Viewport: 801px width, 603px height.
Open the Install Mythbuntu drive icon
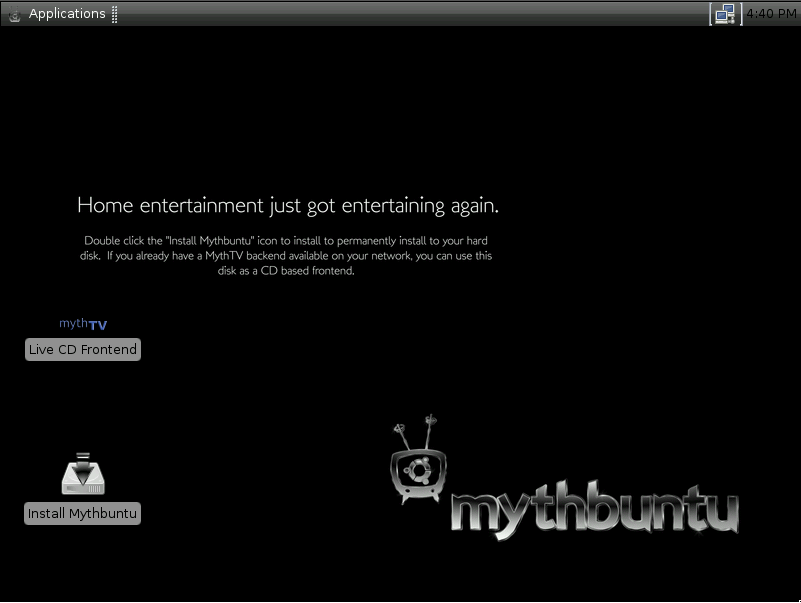coord(82,475)
